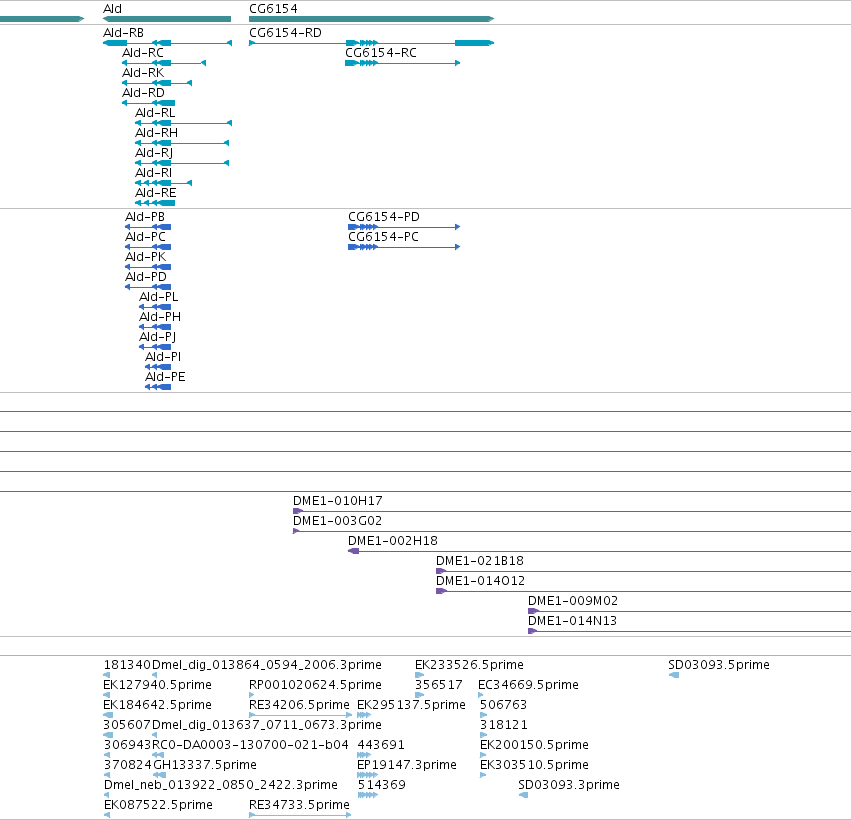Click the DME1-021B18 clone label

(480, 562)
